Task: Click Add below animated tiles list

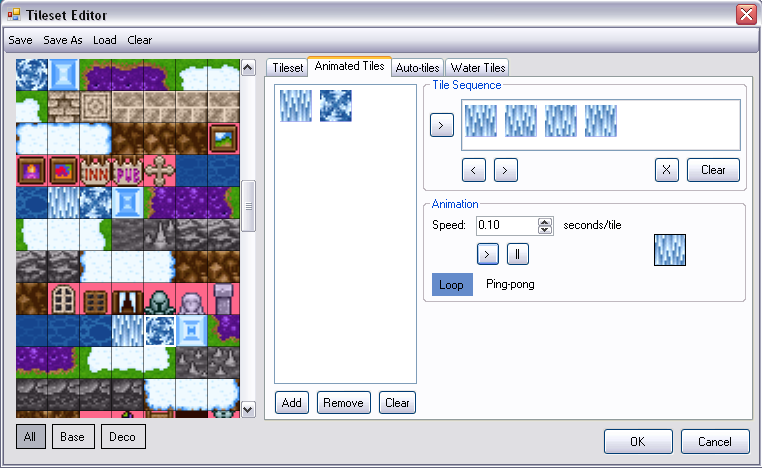Action: click(292, 403)
